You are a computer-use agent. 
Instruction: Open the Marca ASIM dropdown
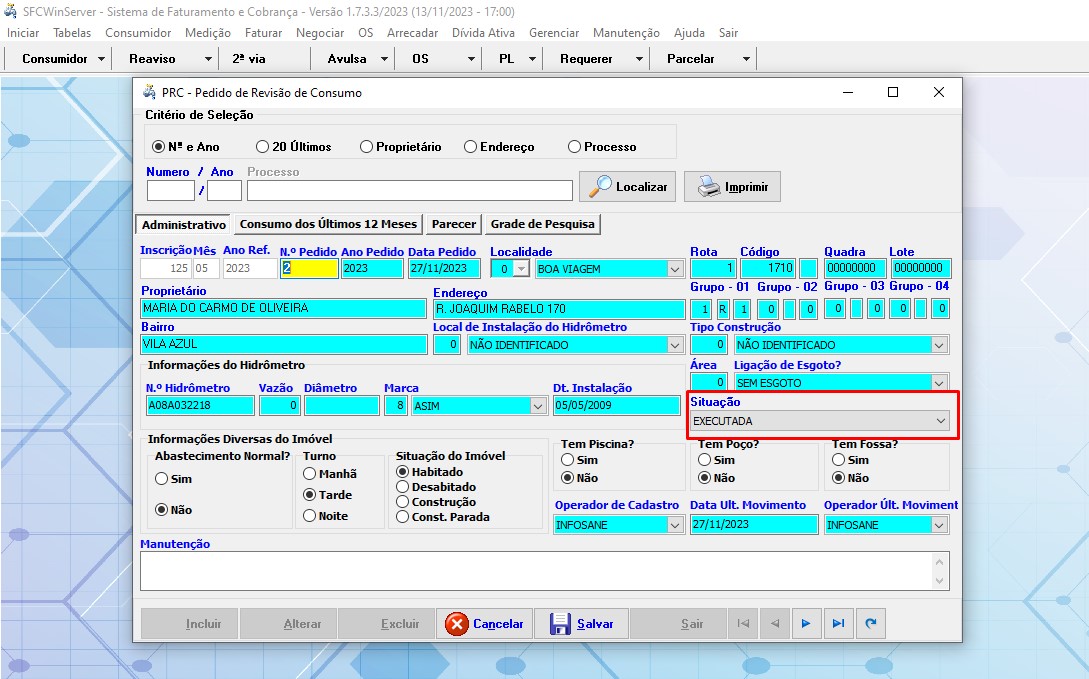(x=537, y=406)
